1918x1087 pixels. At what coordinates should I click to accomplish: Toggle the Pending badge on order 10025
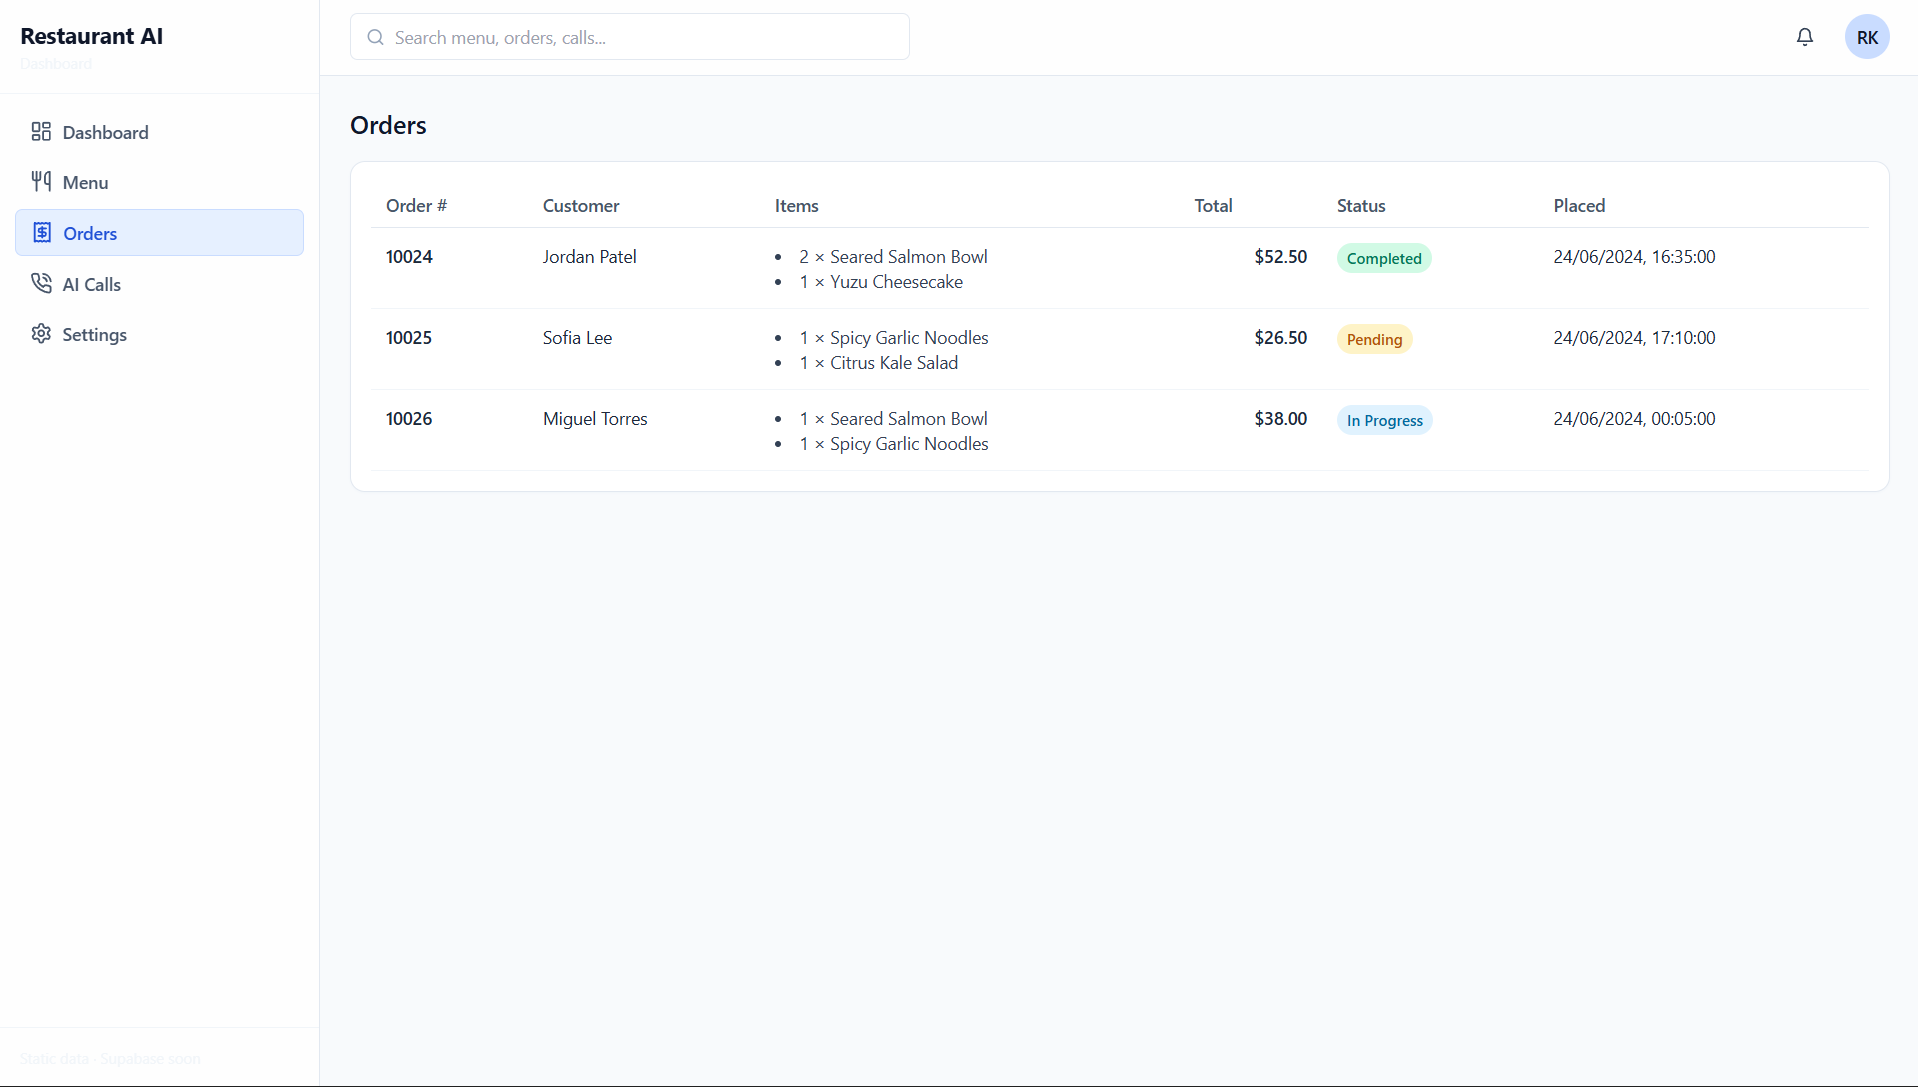[1374, 339]
